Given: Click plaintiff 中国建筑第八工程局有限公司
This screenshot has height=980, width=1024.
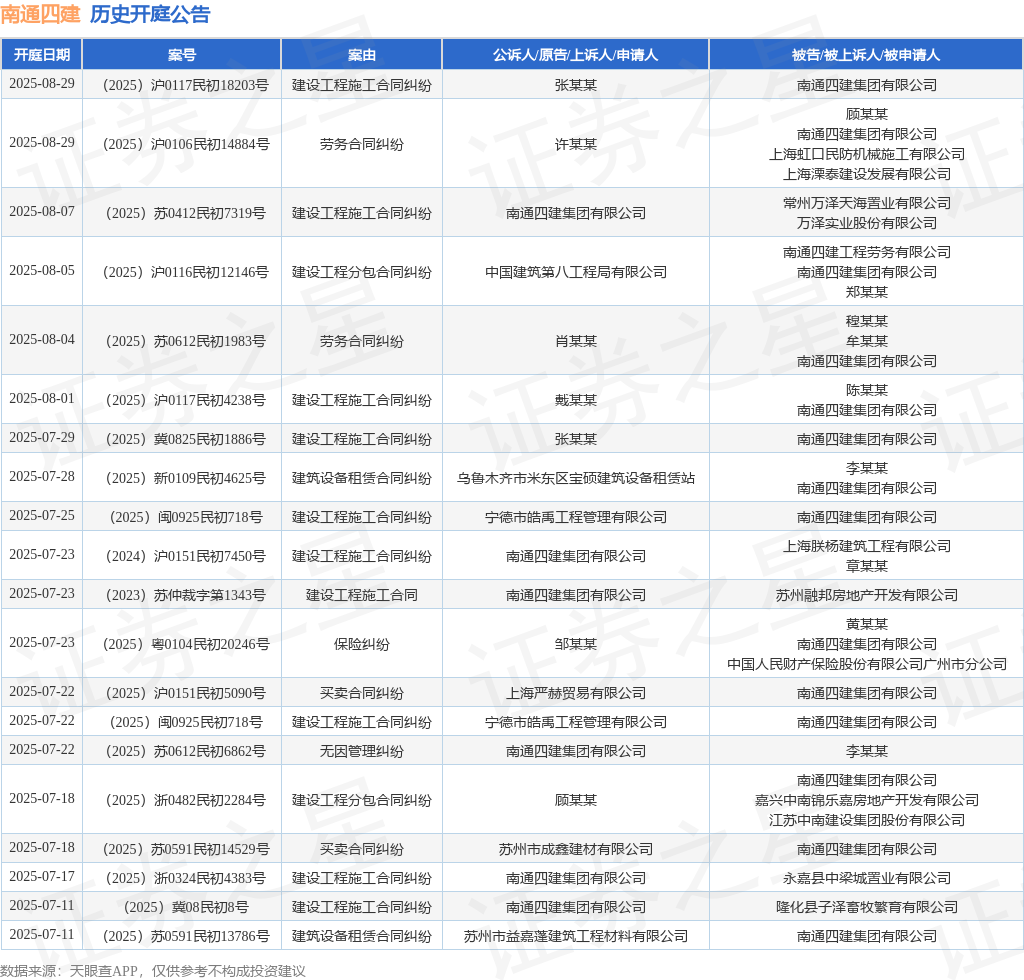Looking at the screenshot, I should [x=575, y=272].
